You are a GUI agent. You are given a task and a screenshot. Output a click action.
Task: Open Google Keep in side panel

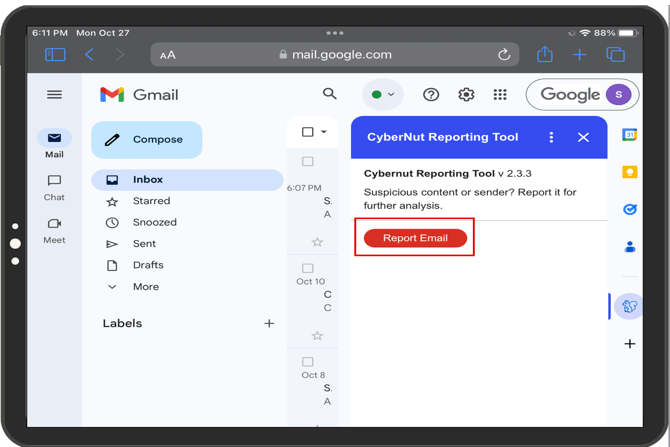point(630,172)
